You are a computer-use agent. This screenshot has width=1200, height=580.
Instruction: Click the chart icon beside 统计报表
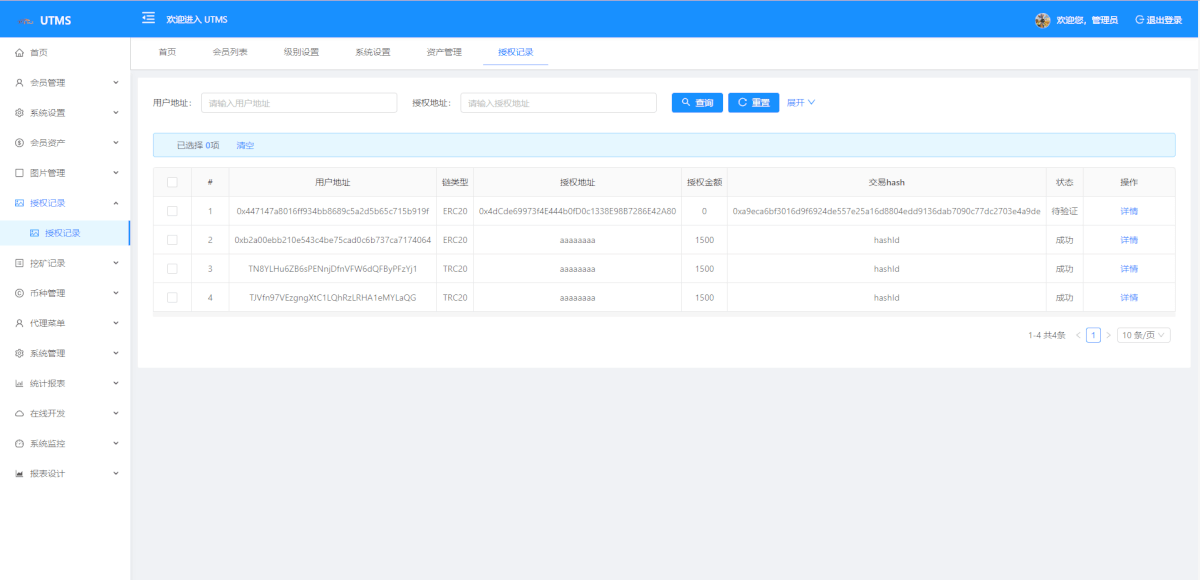pyautogui.click(x=19, y=383)
